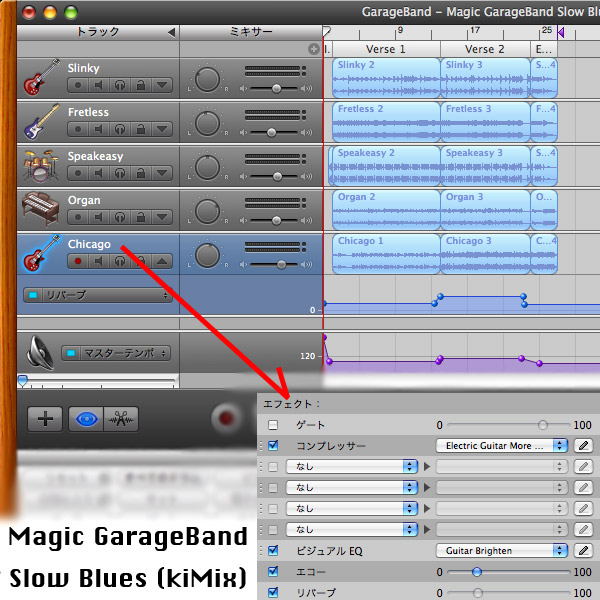Select the Speakeasy drum kit icon
The width and height of the screenshot is (600, 600).
tap(41, 166)
